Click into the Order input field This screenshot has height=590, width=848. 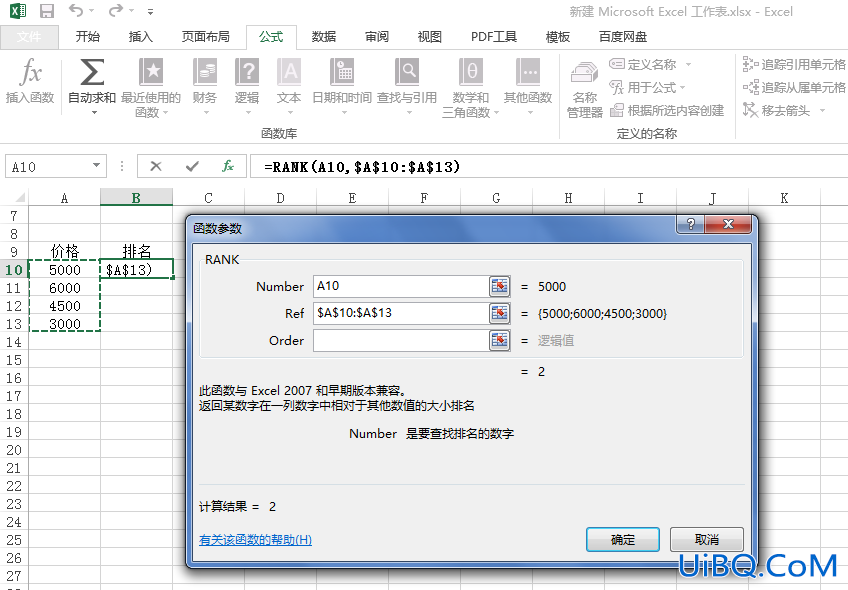click(401, 340)
